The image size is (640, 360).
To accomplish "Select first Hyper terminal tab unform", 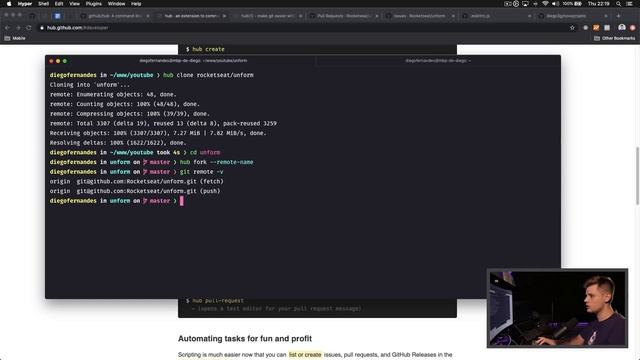I will click(x=193, y=60).
